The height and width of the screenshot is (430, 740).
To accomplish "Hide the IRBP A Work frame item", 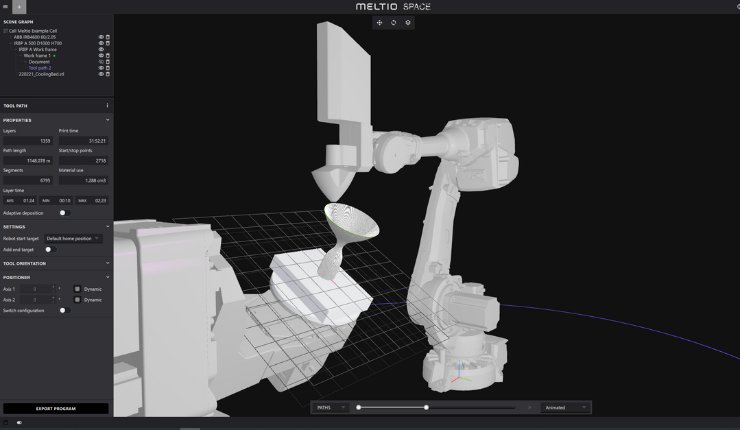I will (101, 49).
